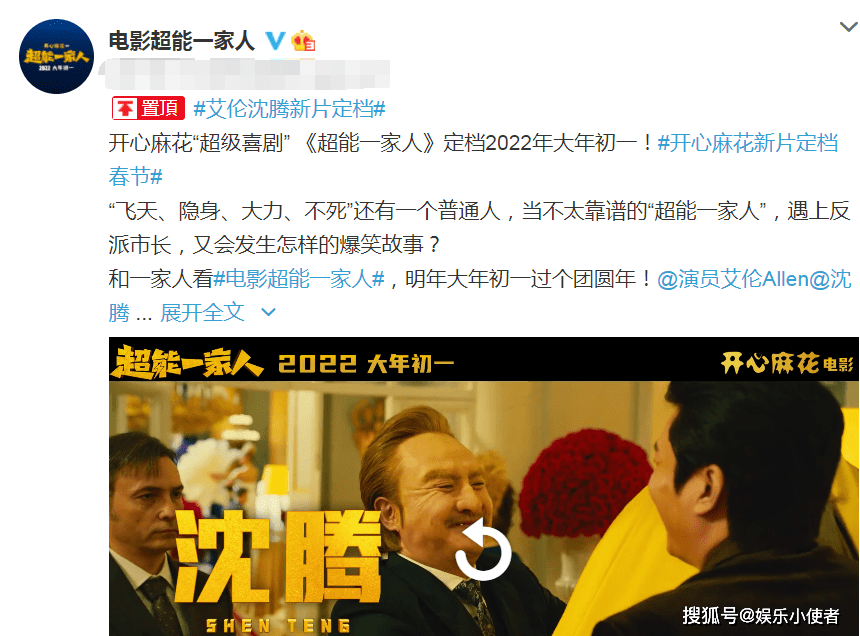The width and height of the screenshot is (860, 636).
Task: Click the 开心麻花电影 logo in video
Action: click(x=788, y=363)
